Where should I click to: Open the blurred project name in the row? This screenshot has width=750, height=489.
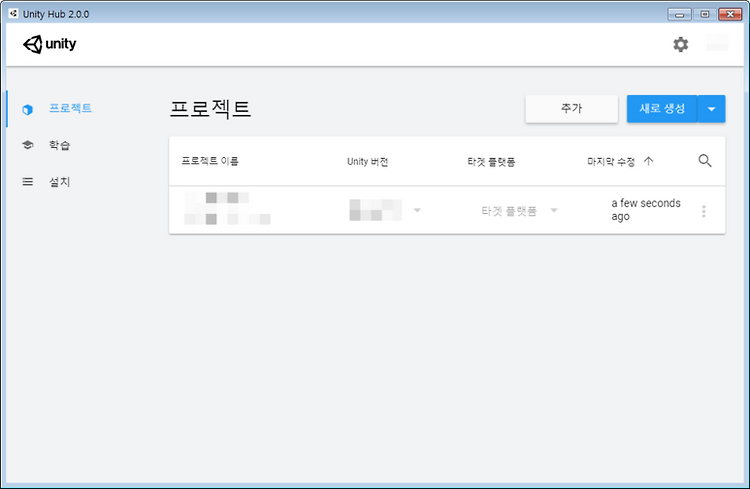[x=227, y=209]
